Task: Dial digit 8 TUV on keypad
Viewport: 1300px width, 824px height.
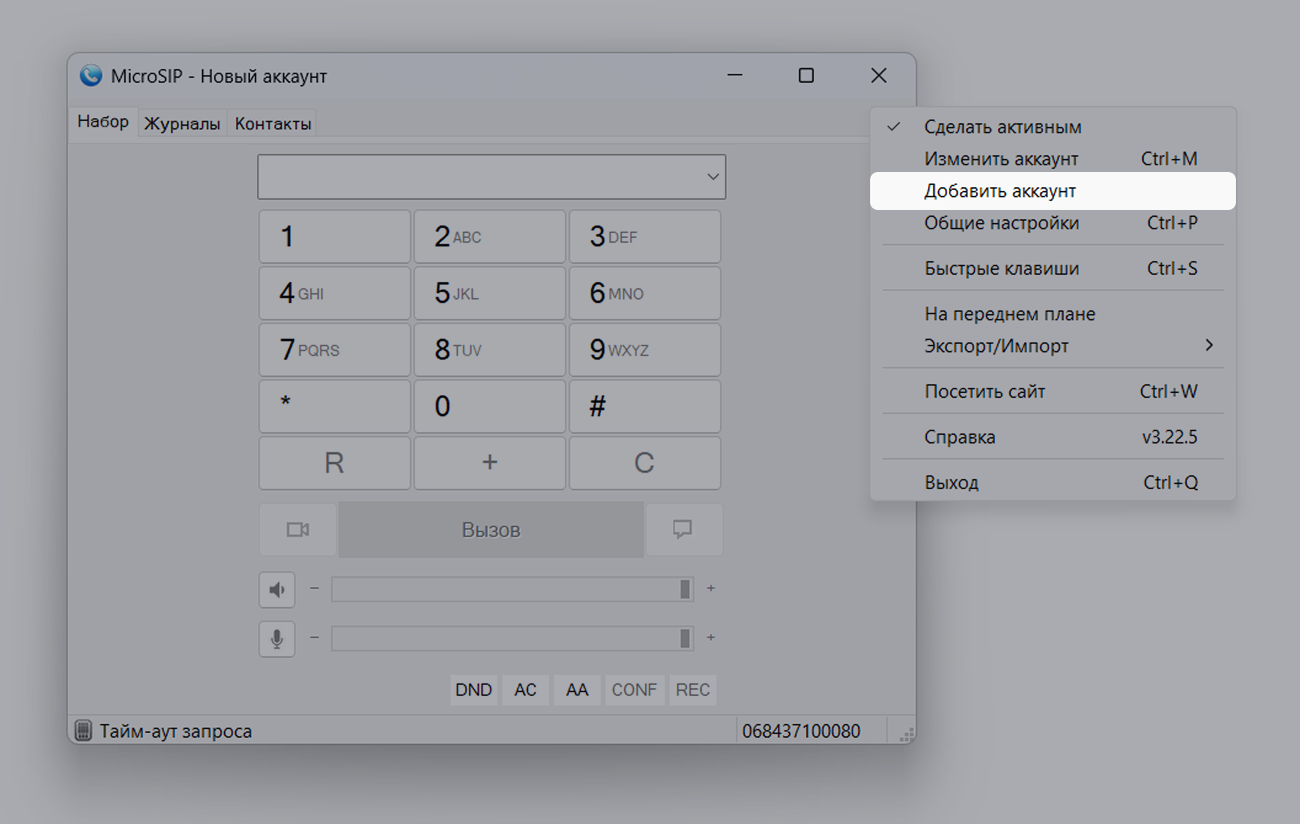Action: [x=490, y=350]
